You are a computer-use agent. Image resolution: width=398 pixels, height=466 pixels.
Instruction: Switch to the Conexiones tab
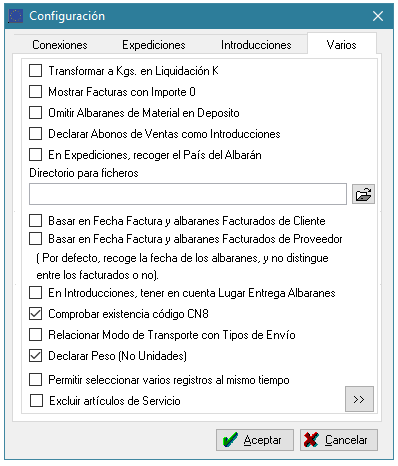coord(60,45)
